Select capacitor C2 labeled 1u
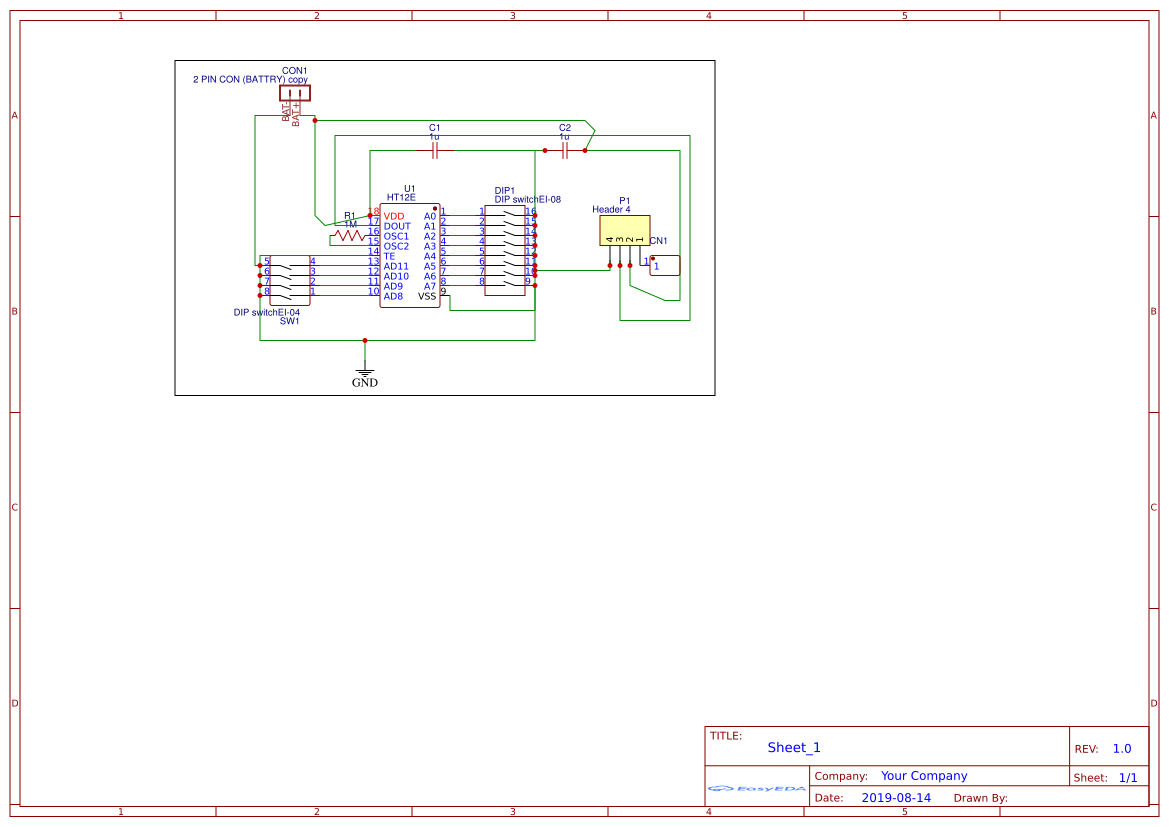The height and width of the screenshot is (827, 1169). (564, 150)
